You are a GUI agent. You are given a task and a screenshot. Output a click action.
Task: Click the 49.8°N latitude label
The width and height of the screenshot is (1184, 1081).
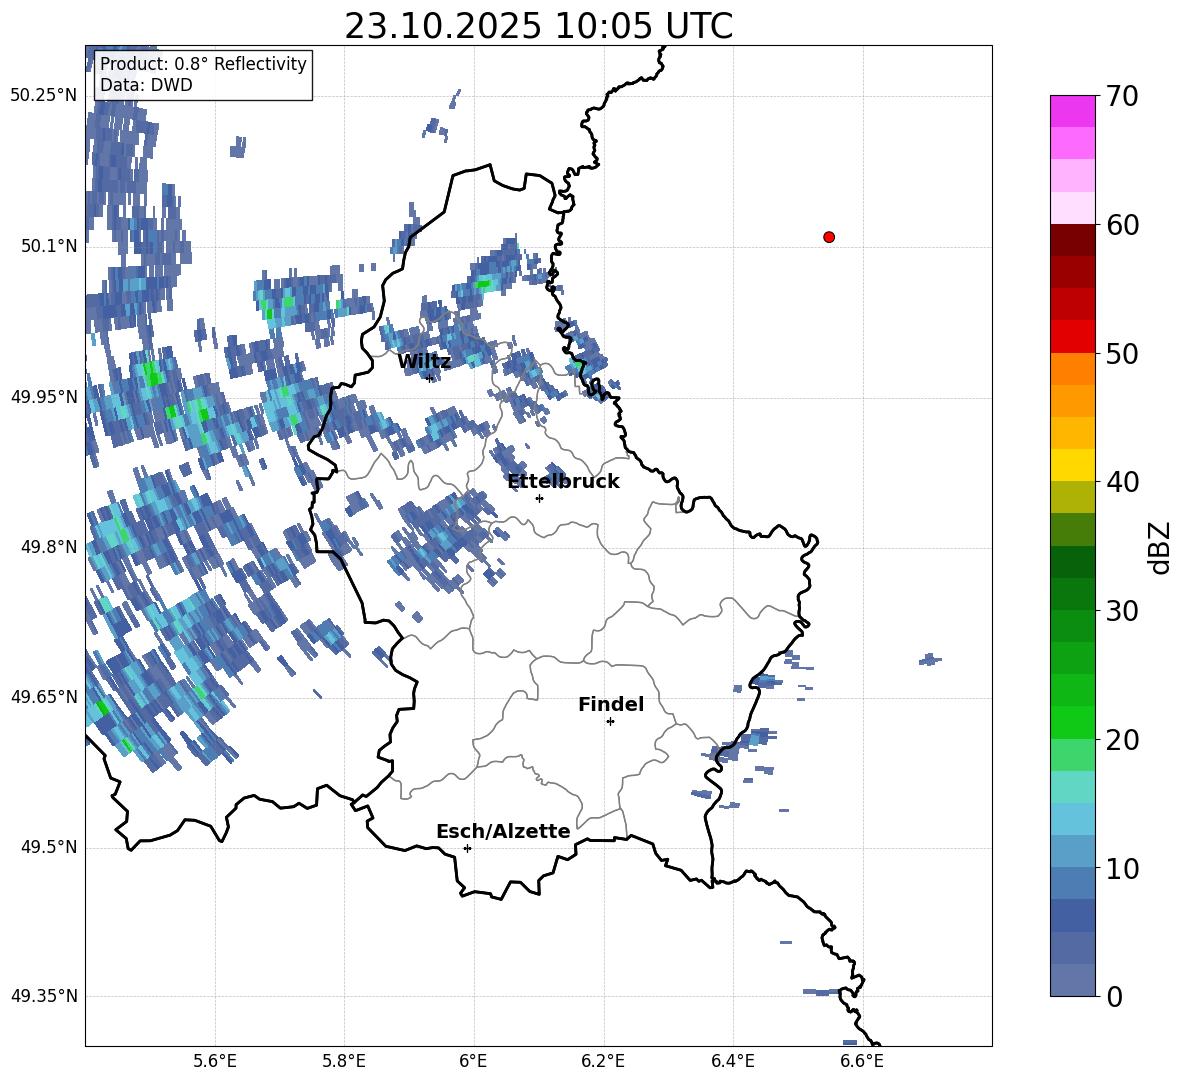pos(49,547)
